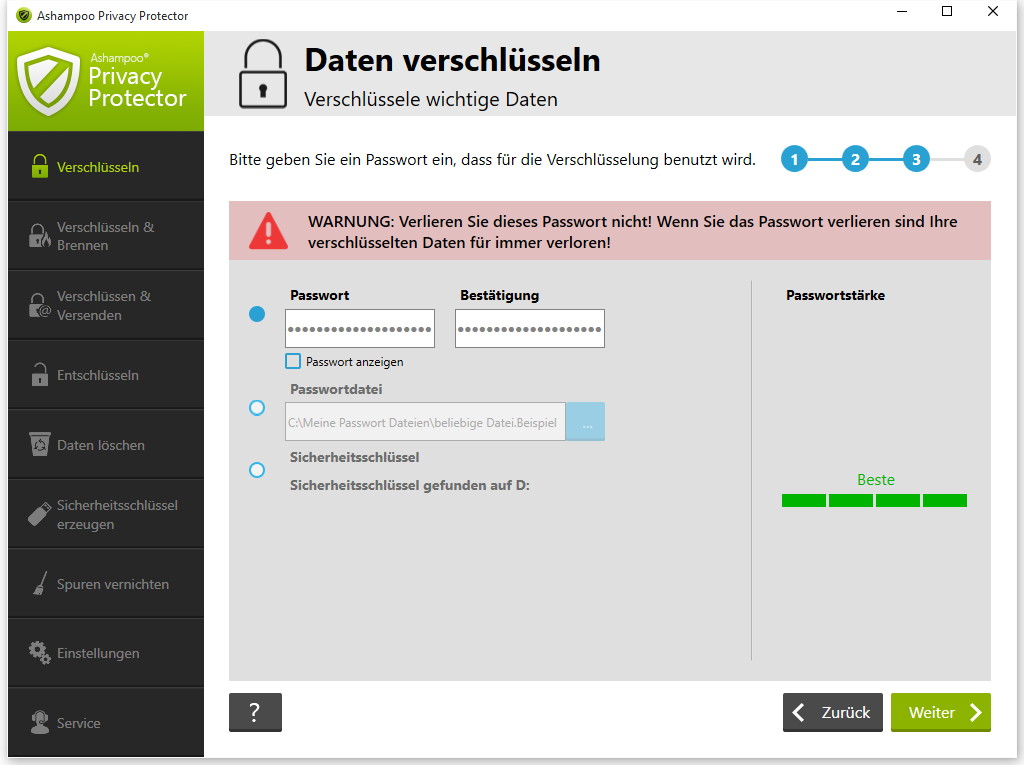Enable Passwort anzeigen checkbox
The image size is (1024, 765).
[293, 361]
